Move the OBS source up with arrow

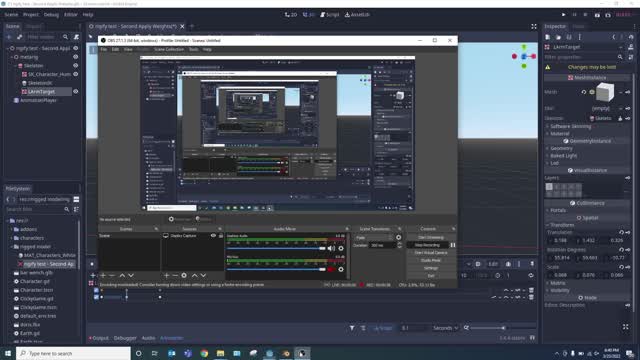pos(195,276)
